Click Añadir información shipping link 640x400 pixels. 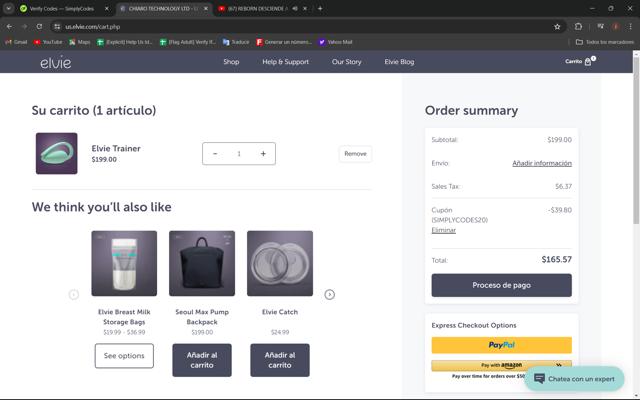[x=542, y=163]
